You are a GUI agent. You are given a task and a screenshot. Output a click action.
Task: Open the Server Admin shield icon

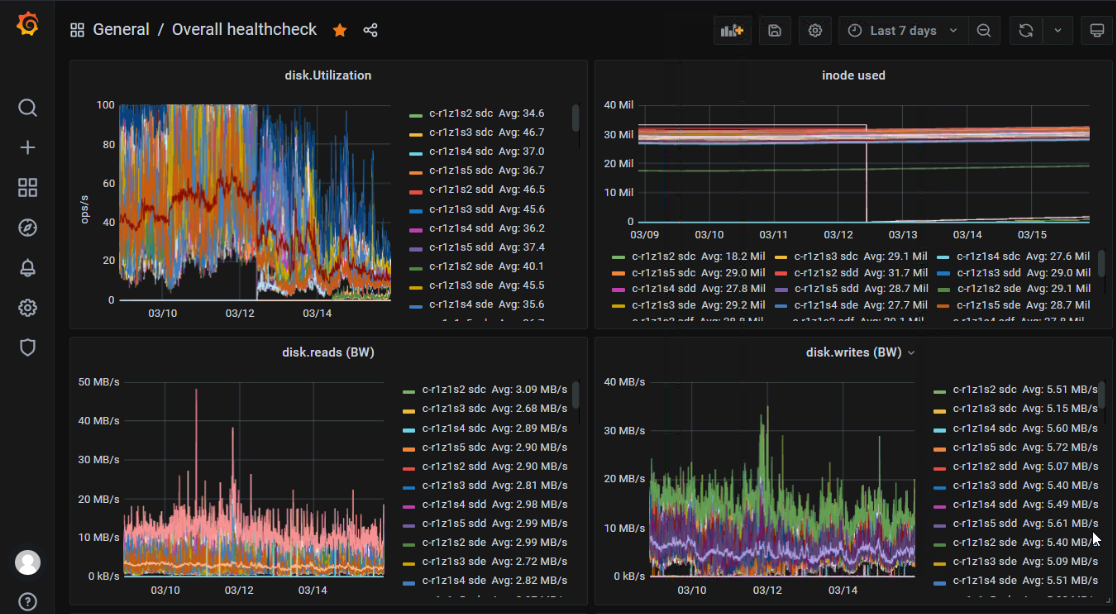point(27,347)
